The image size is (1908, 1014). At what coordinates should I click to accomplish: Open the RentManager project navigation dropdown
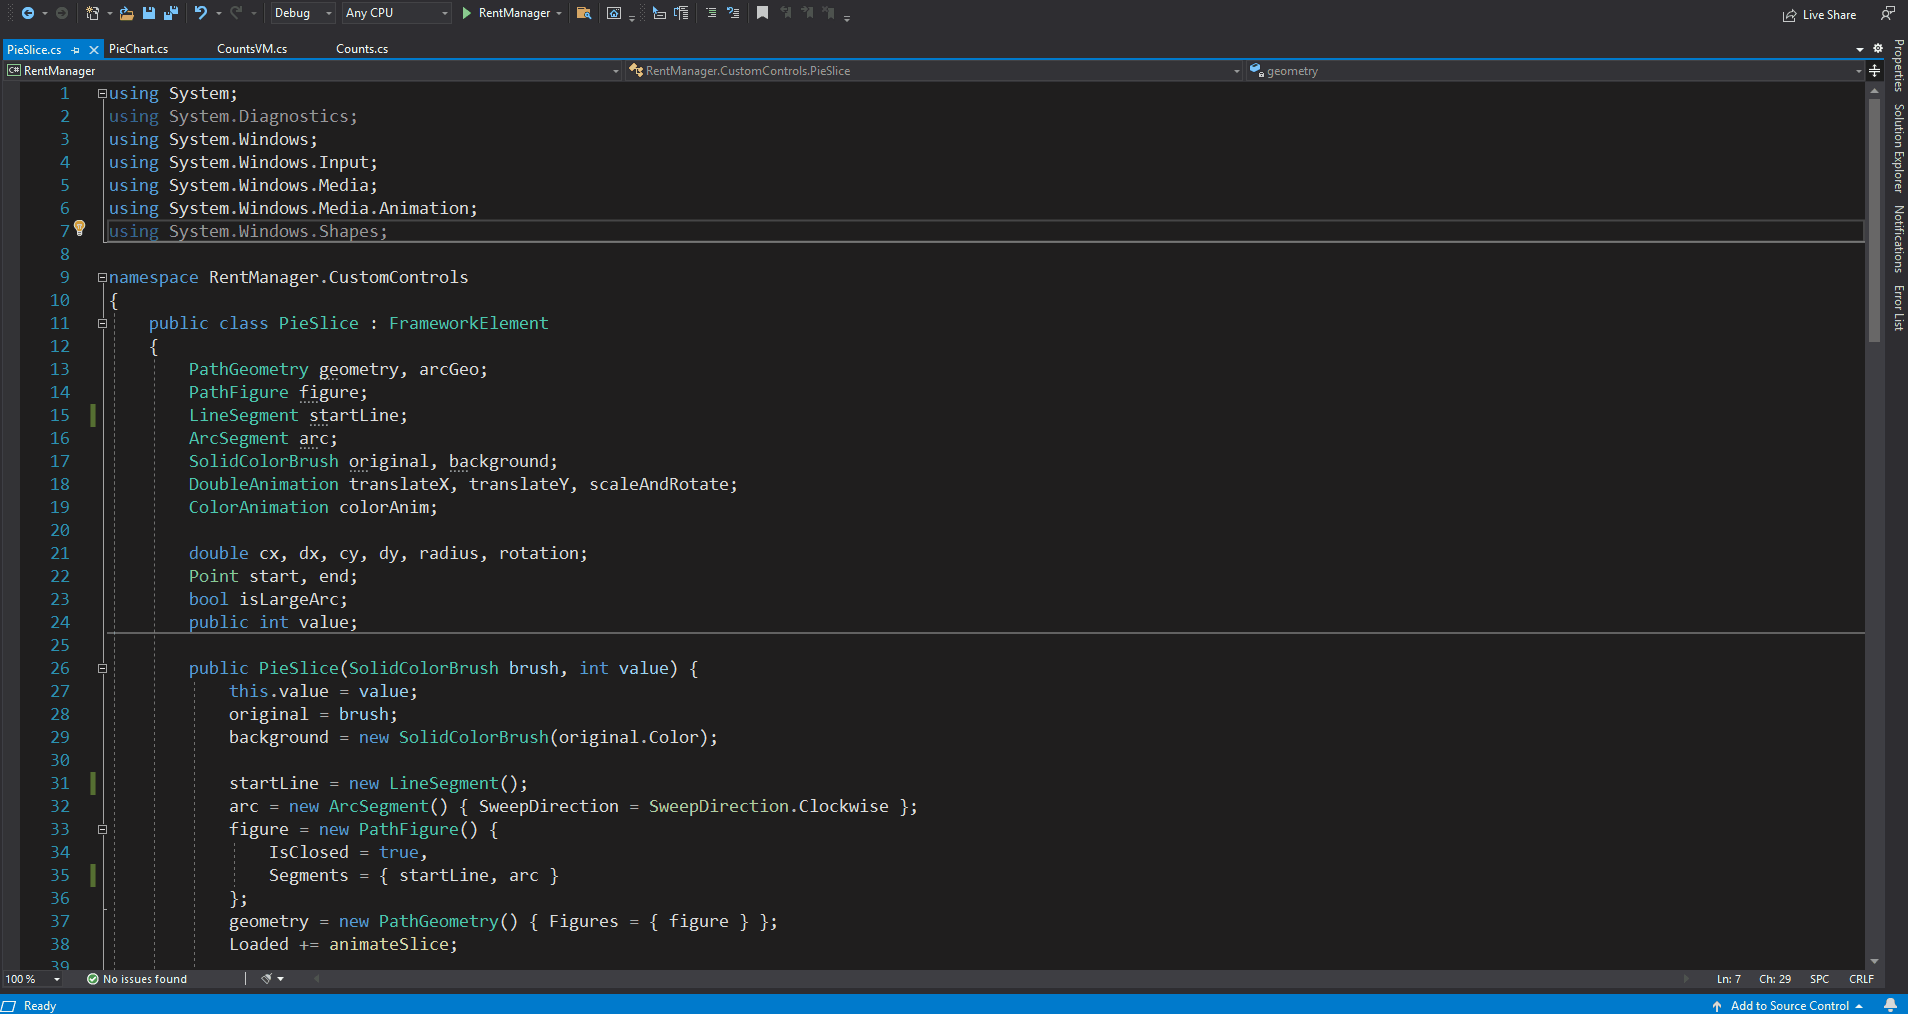(x=313, y=71)
